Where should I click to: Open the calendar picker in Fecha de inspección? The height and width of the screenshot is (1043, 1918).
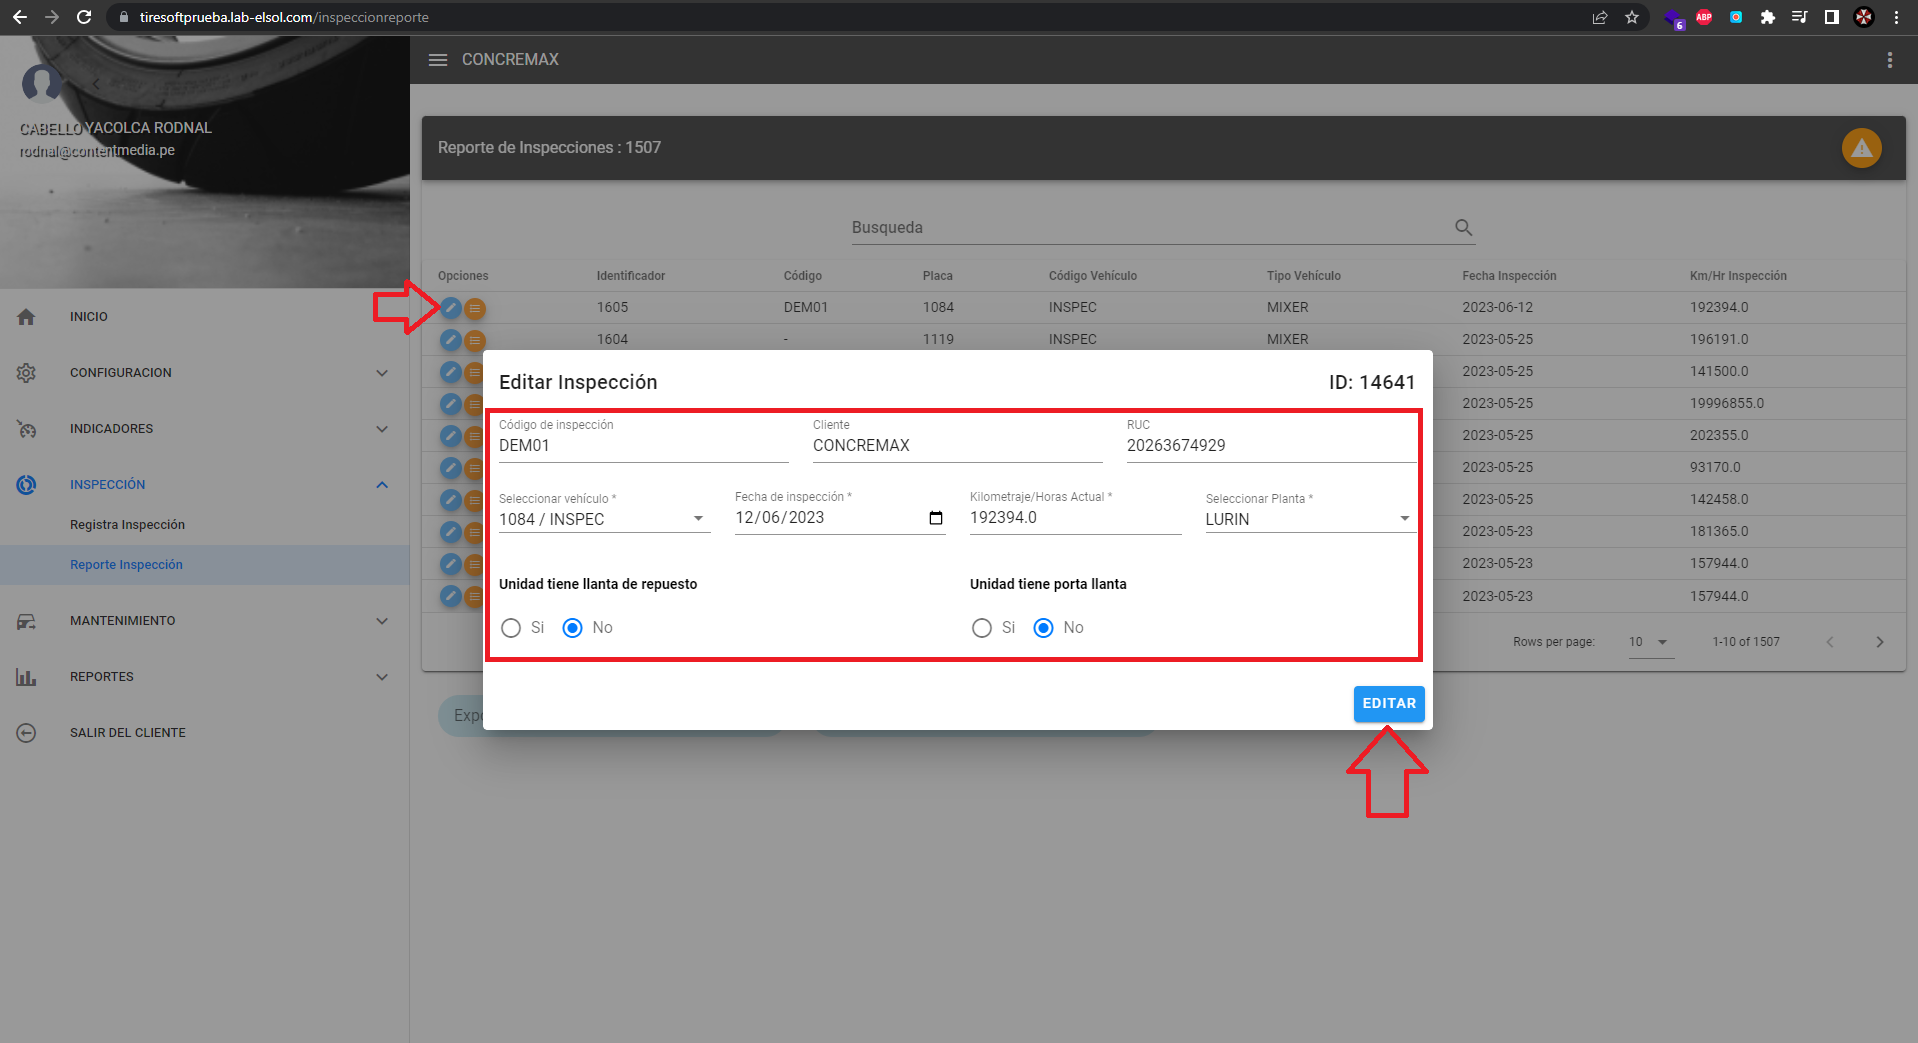tap(935, 518)
